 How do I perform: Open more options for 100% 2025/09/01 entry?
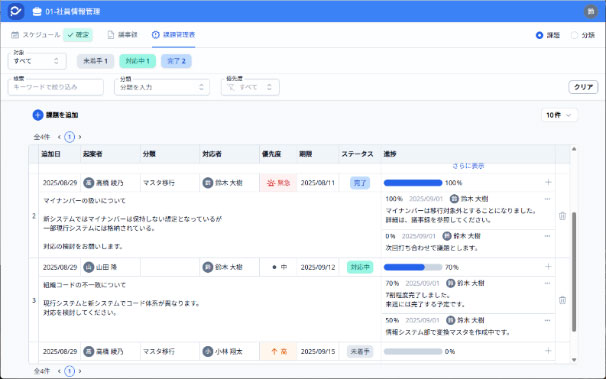click(x=547, y=199)
